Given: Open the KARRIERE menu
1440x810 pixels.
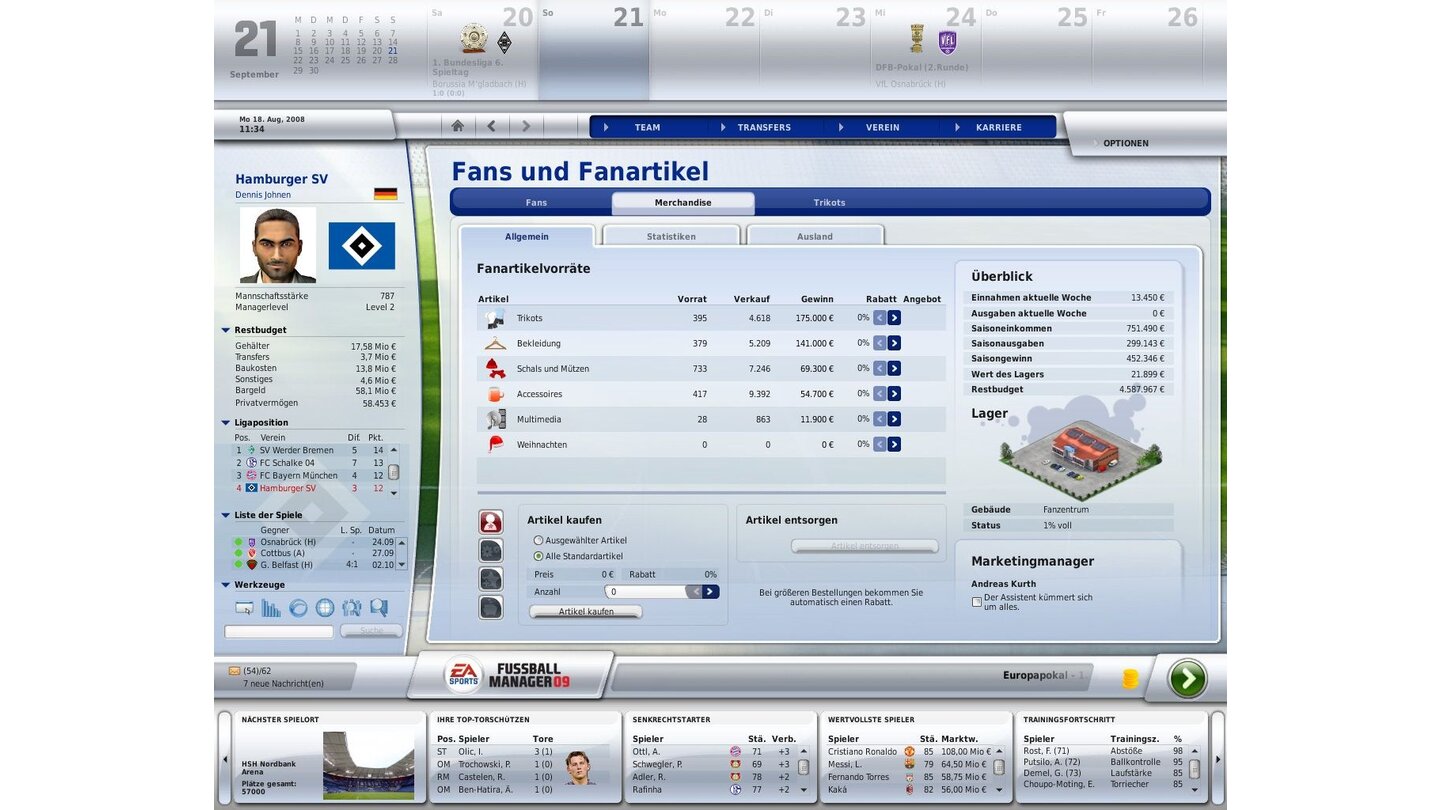Looking at the screenshot, I should click(x=999, y=127).
